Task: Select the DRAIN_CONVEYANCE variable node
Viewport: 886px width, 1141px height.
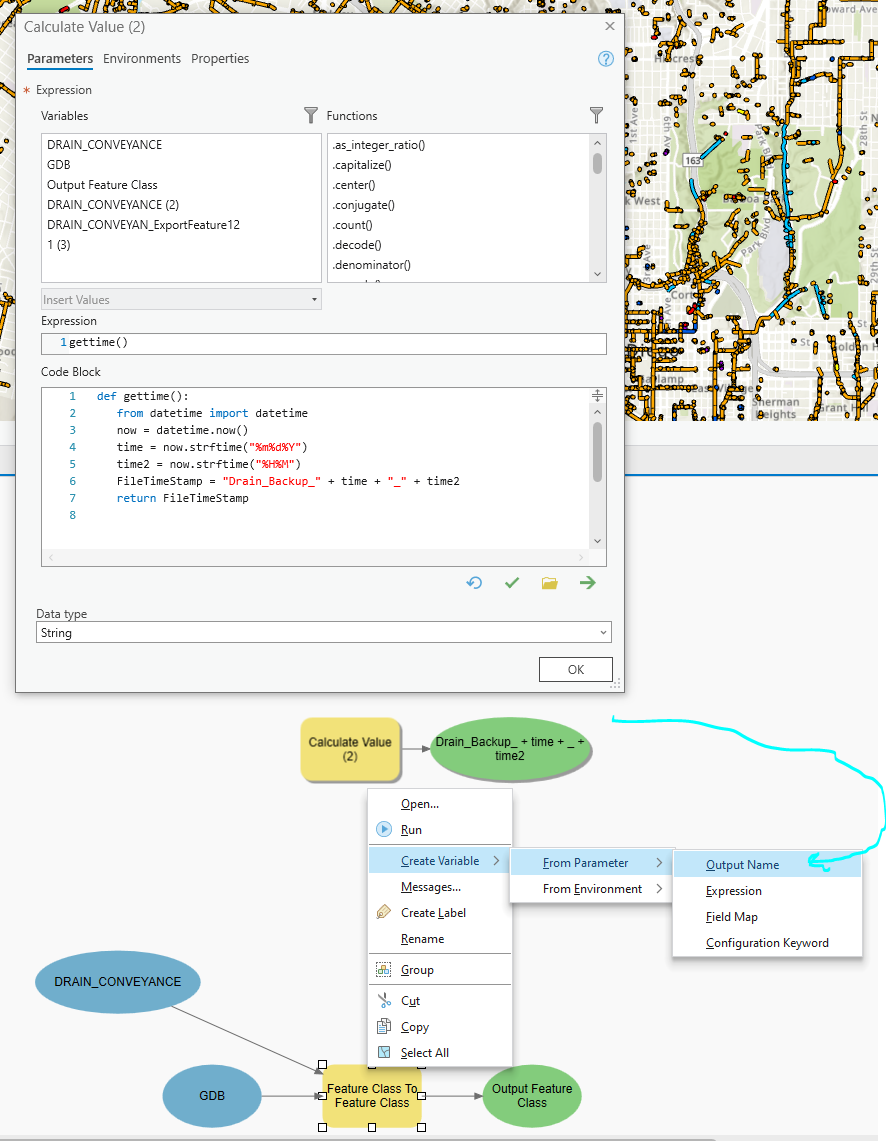Action: 117,982
